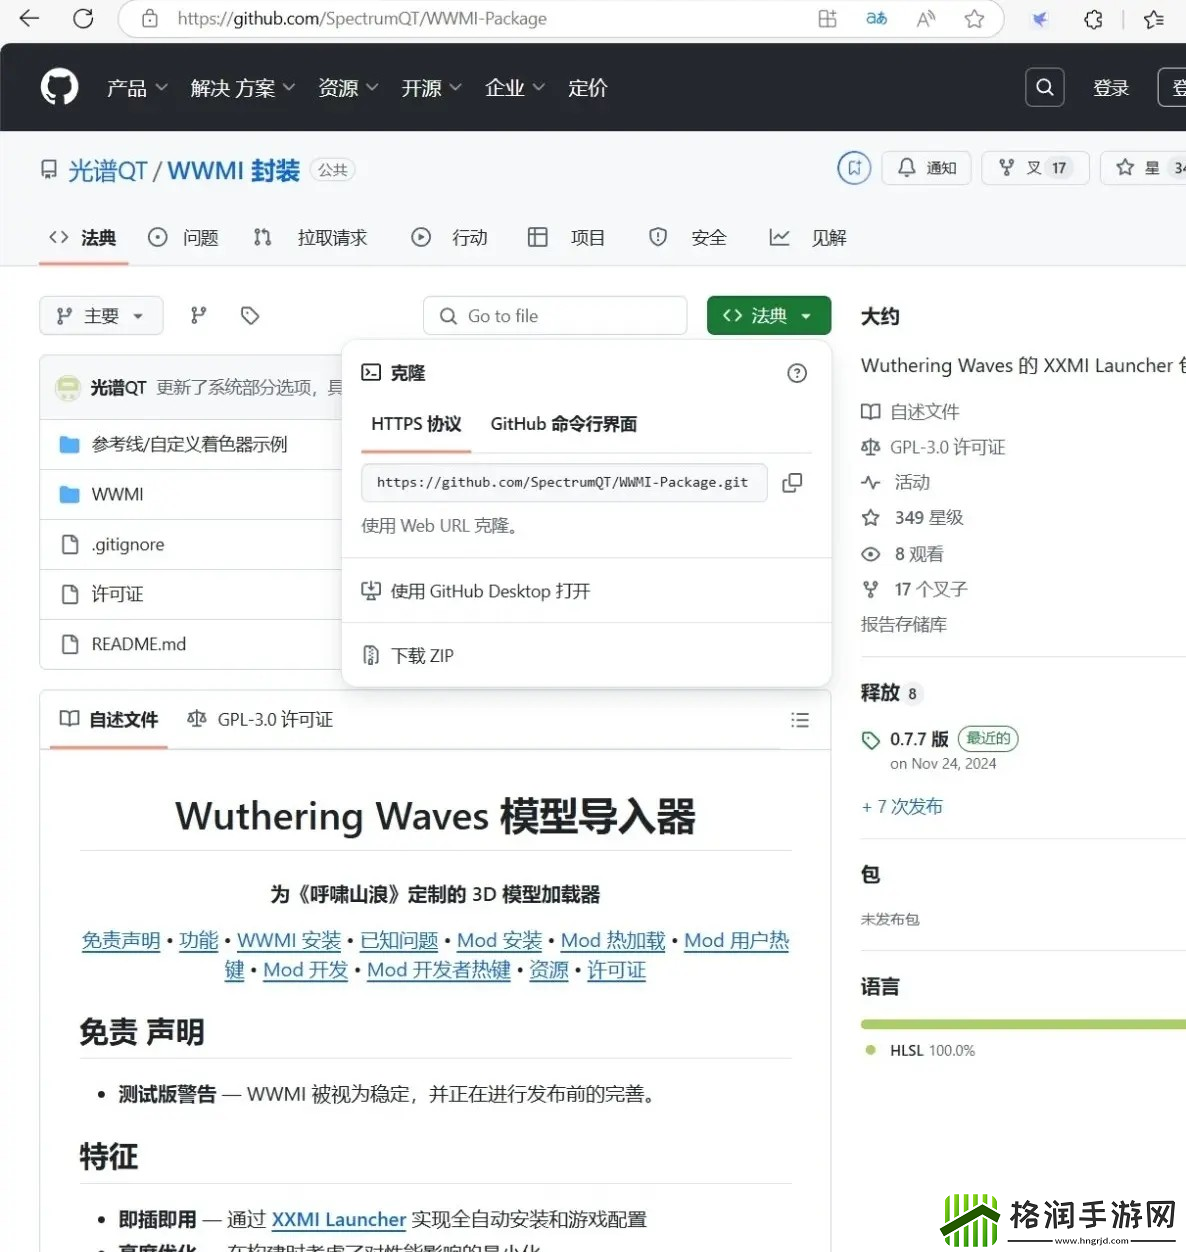Switch to the 问题 tab
This screenshot has width=1186, height=1252.
(x=184, y=237)
